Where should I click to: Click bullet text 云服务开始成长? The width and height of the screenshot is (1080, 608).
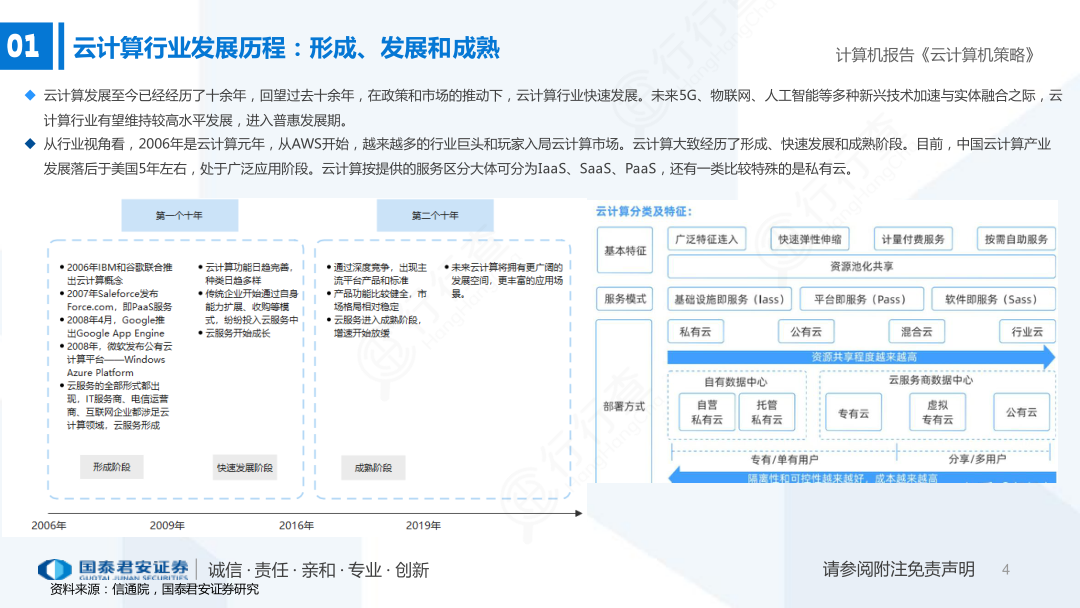coord(238,333)
